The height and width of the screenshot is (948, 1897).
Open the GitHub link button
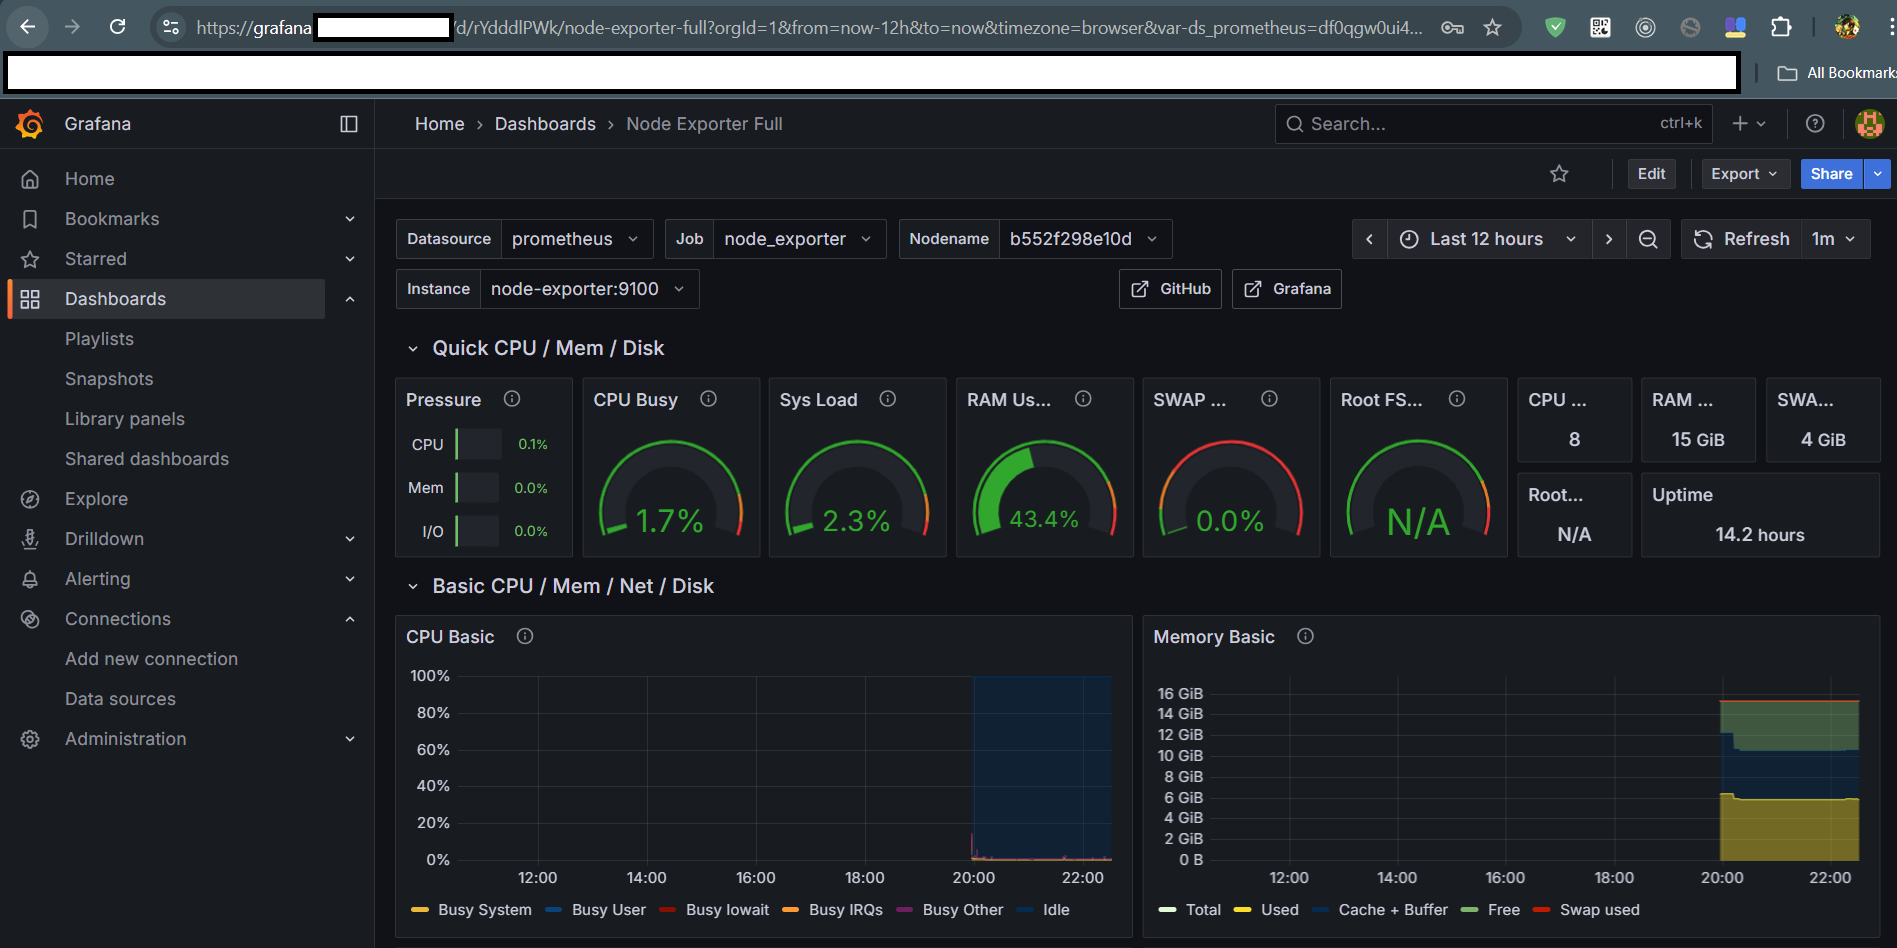point(1170,289)
